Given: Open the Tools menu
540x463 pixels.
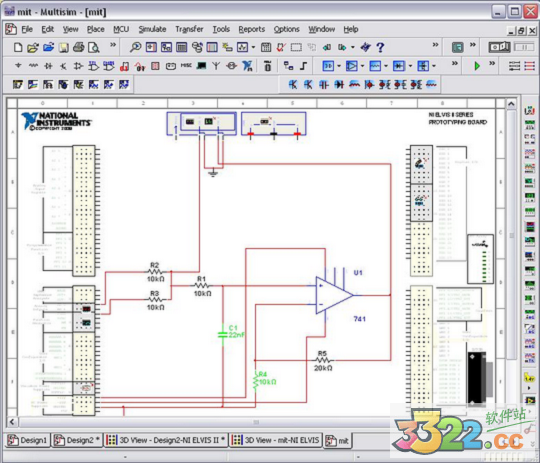Looking at the screenshot, I should pos(221,29).
